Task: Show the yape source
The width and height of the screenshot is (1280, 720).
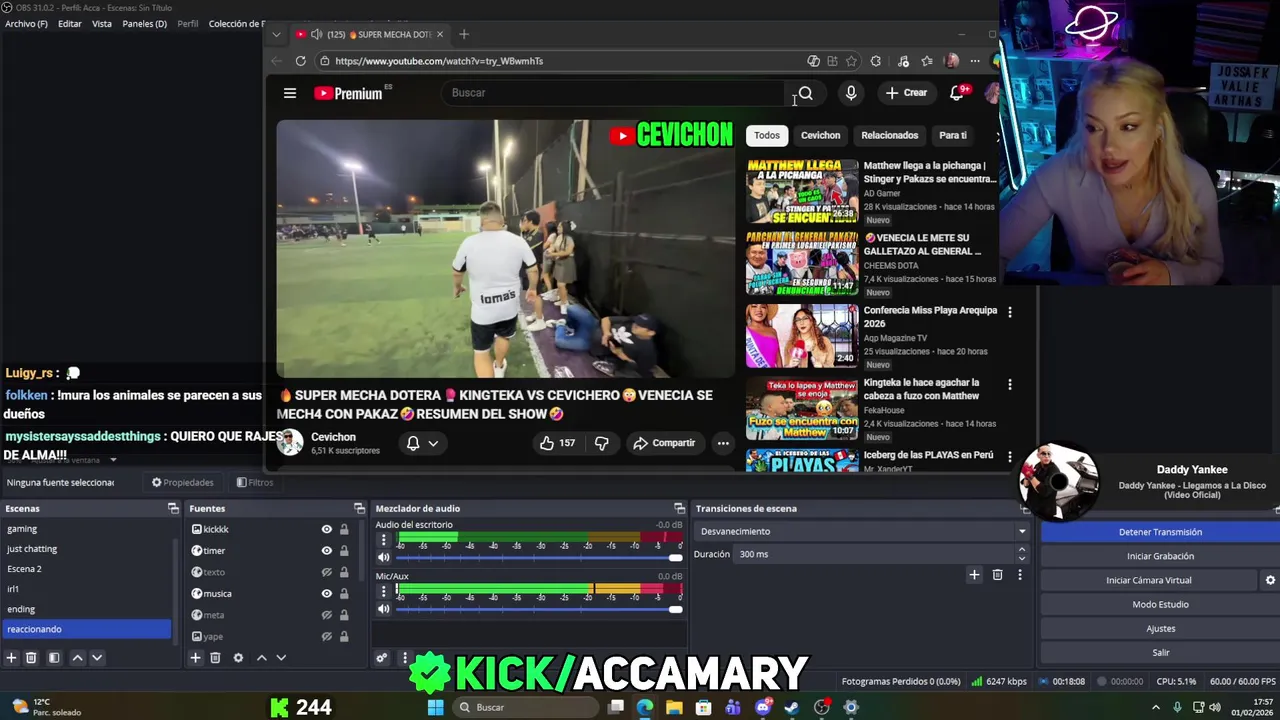Action: point(326,637)
